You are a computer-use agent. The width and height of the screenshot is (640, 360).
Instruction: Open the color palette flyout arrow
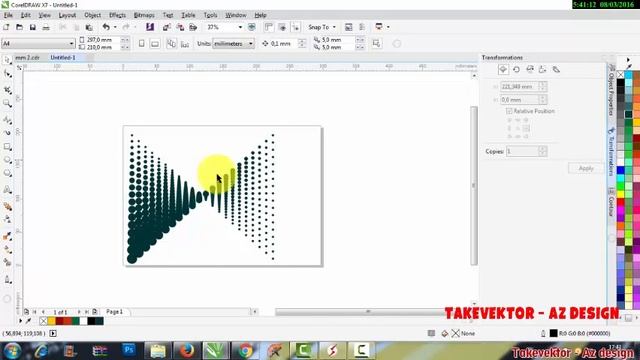point(628,60)
